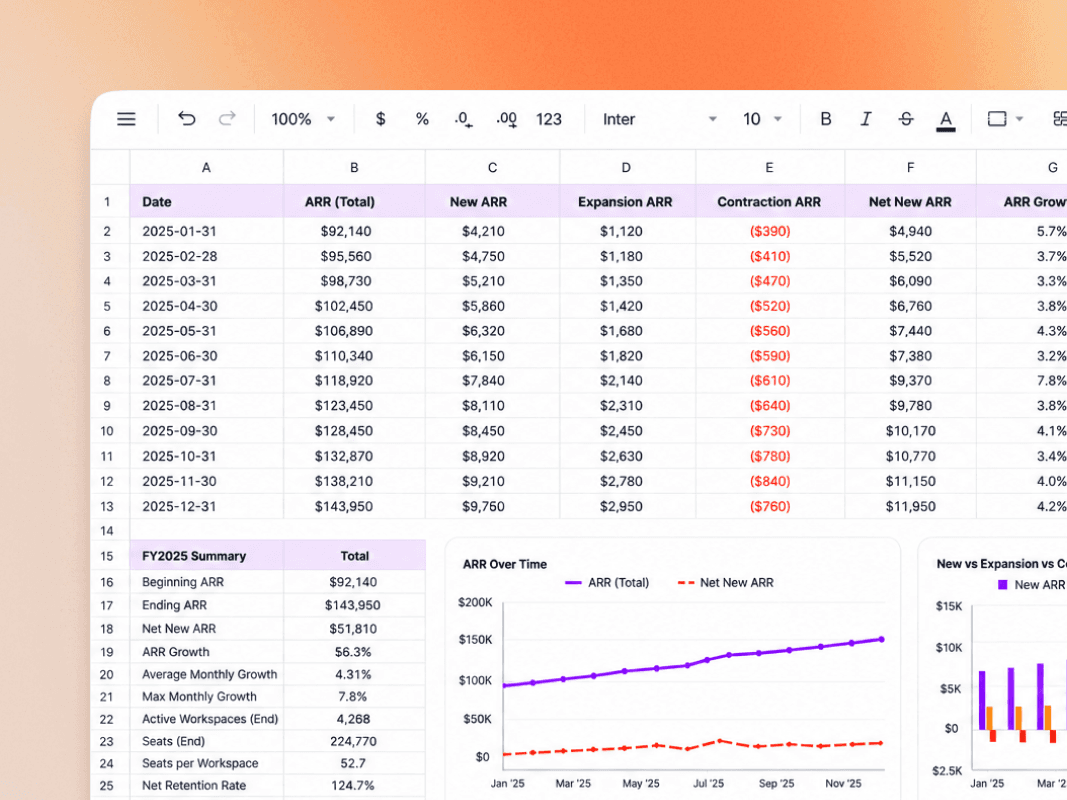Screen dimensions: 1067x800
Task: Select cell with date 2025-12-31
Action: (206, 506)
